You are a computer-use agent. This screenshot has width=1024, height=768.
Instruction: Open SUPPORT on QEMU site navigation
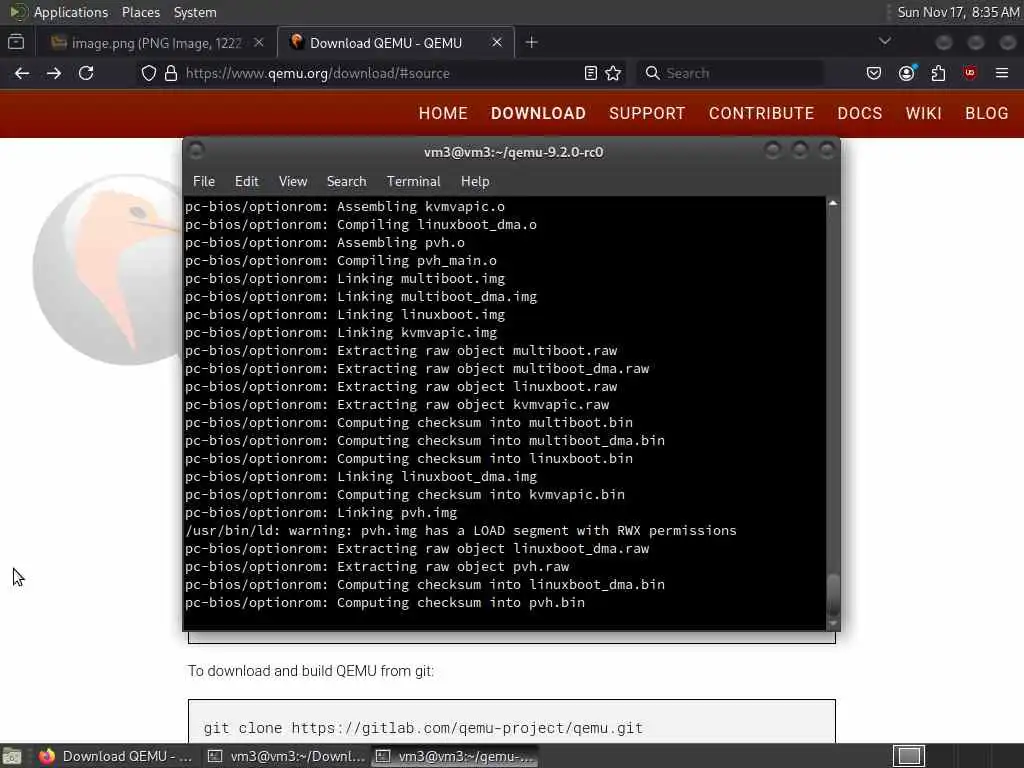pos(647,113)
